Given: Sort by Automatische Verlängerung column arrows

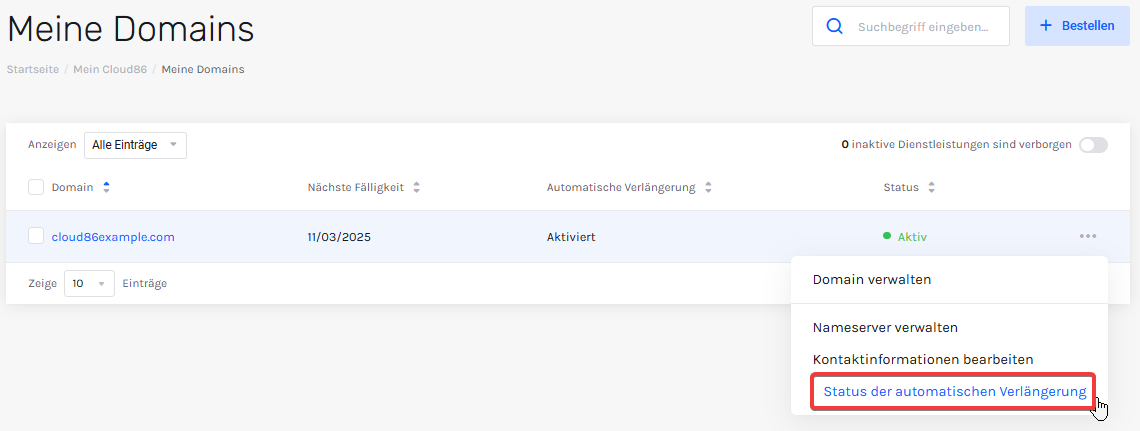Looking at the screenshot, I should pos(707,188).
